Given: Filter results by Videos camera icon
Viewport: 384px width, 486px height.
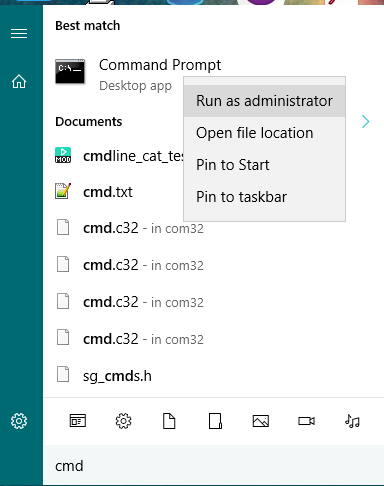Looking at the screenshot, I should [x=306, y=421].
